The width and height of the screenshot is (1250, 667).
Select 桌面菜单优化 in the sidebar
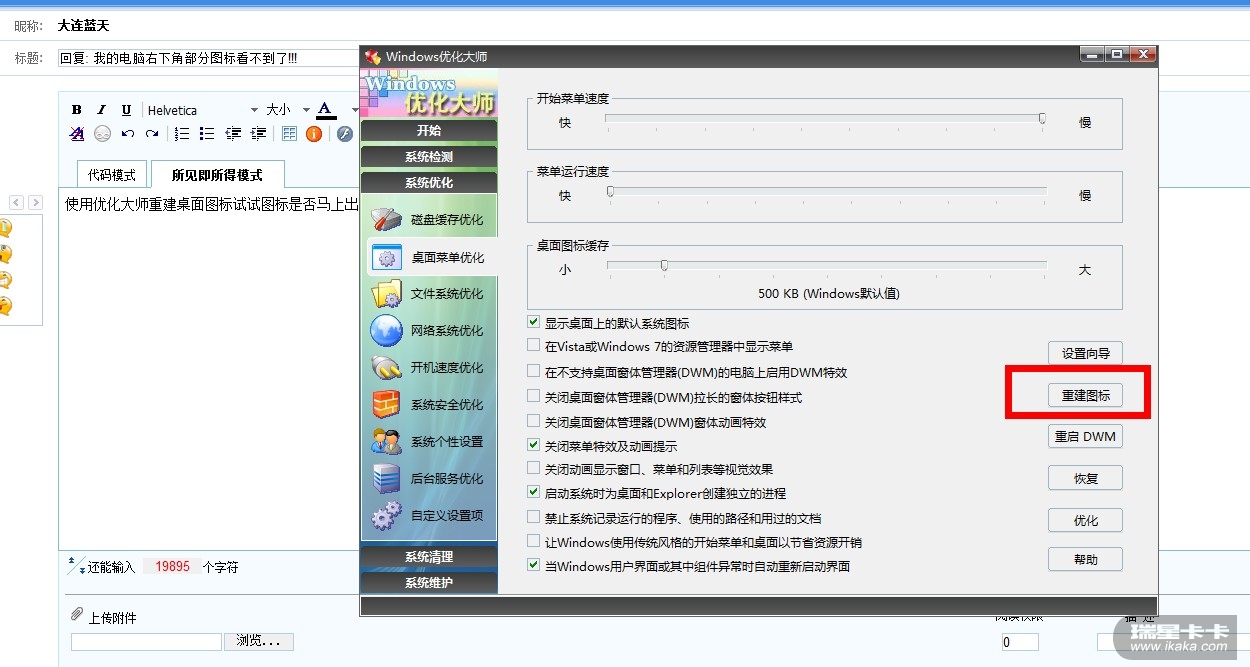(x=431, y=257)
